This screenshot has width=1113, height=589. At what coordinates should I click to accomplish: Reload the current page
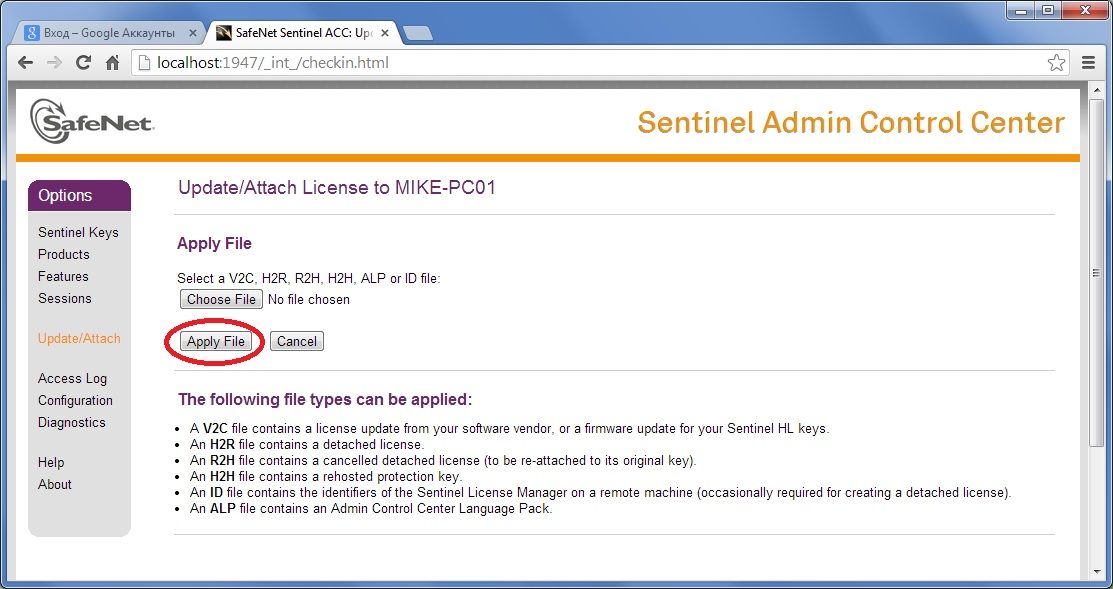(x=84, y=63)
